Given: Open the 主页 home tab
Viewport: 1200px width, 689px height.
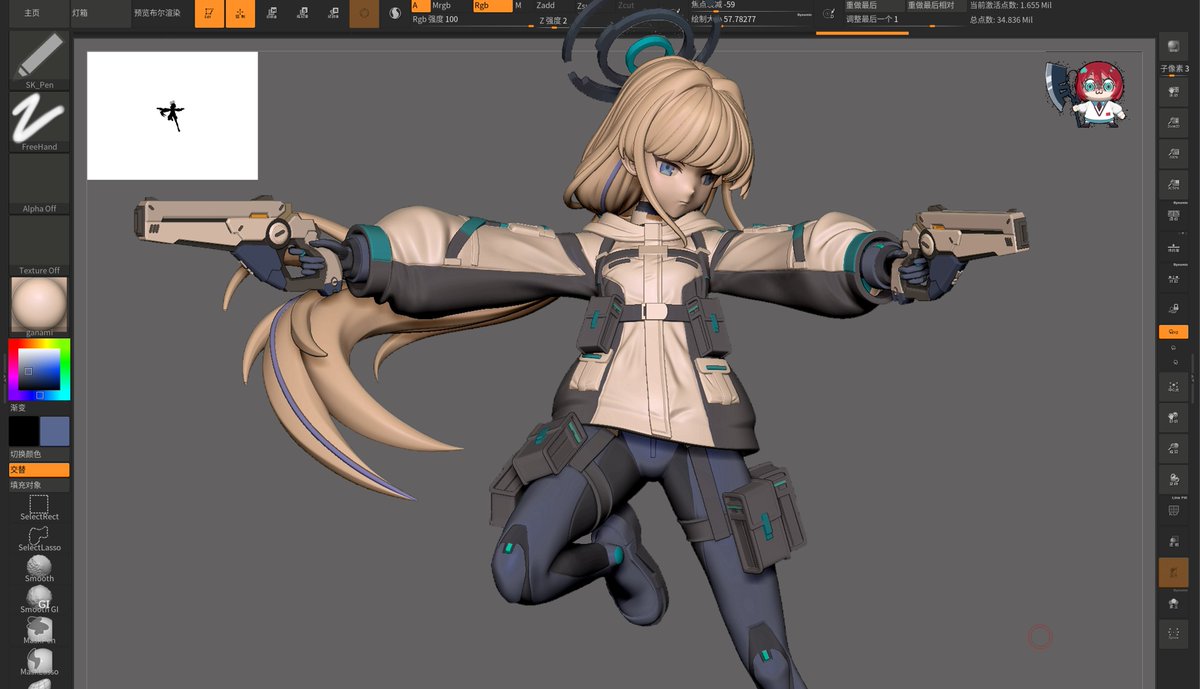Looking at the screenshot, I should tap(37, 13).
